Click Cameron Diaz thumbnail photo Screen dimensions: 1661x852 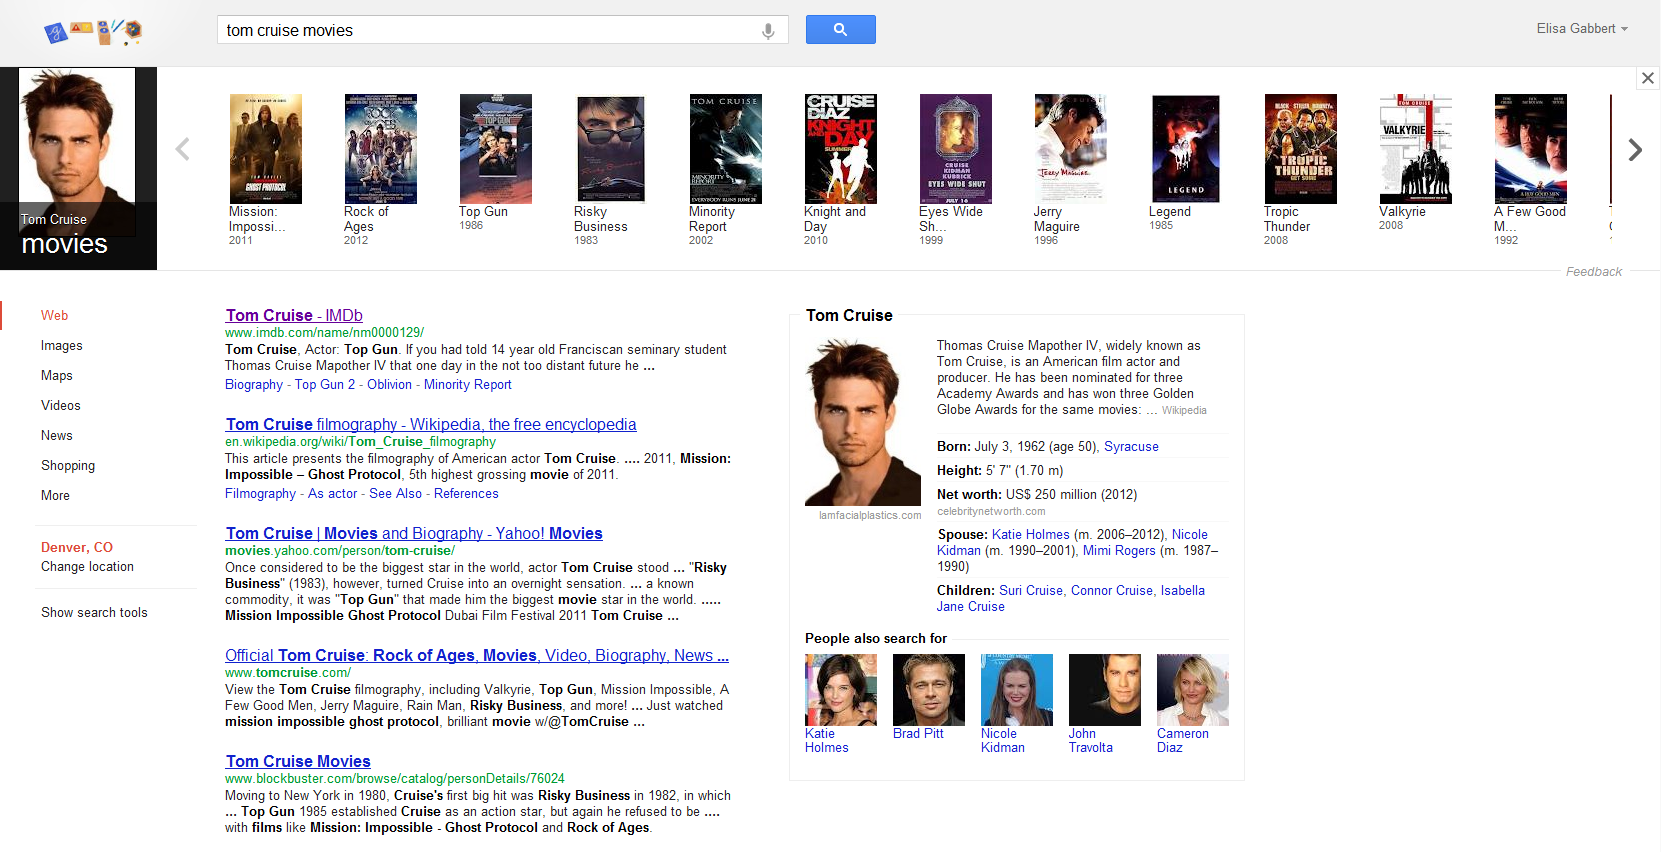point(1193,690)
